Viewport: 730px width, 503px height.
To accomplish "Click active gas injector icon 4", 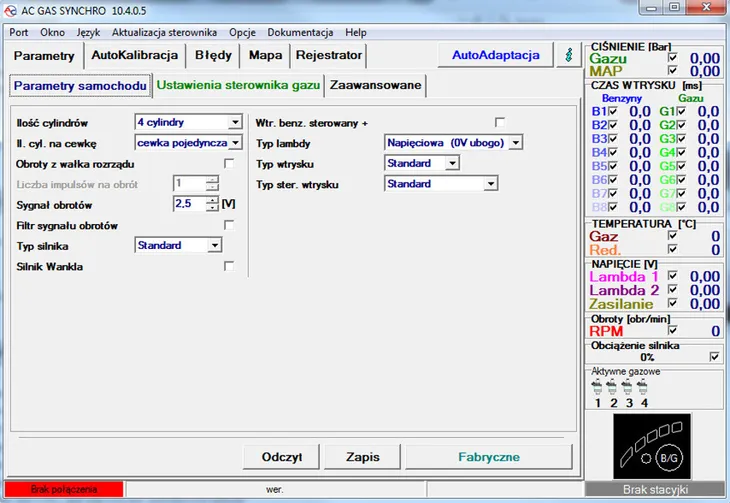I will (x=642, y=387).
